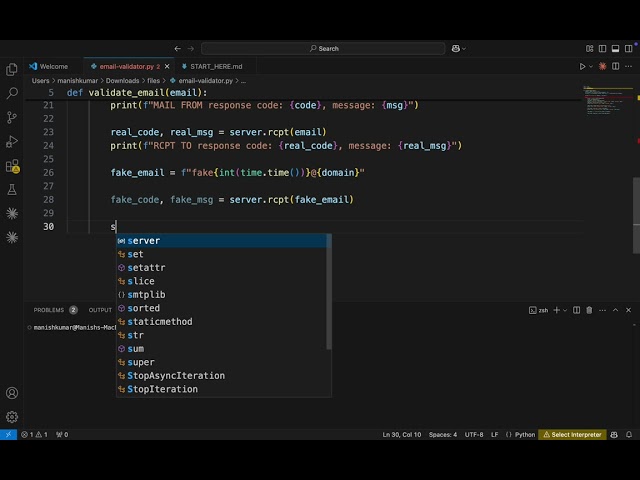Pick 'StopAsyncIteration' suggestion
This screenshot has height=480, width=640.
point(222,376)
